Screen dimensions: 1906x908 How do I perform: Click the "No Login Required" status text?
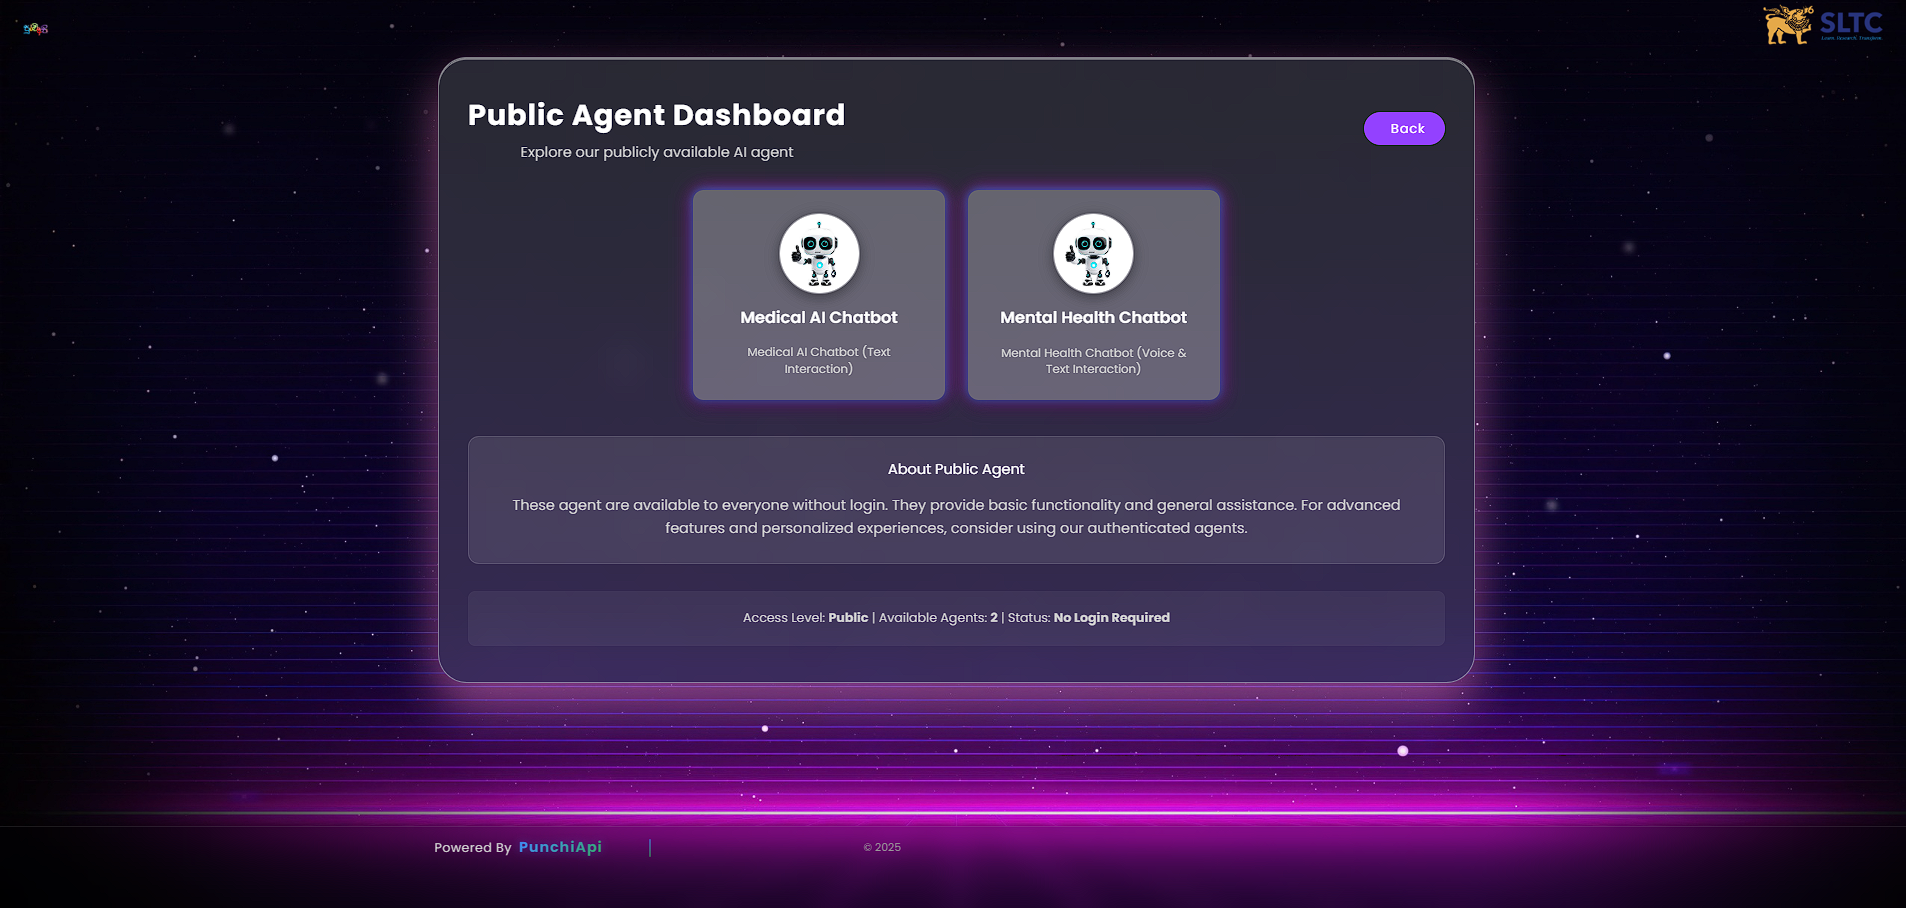coord(1111,618)
